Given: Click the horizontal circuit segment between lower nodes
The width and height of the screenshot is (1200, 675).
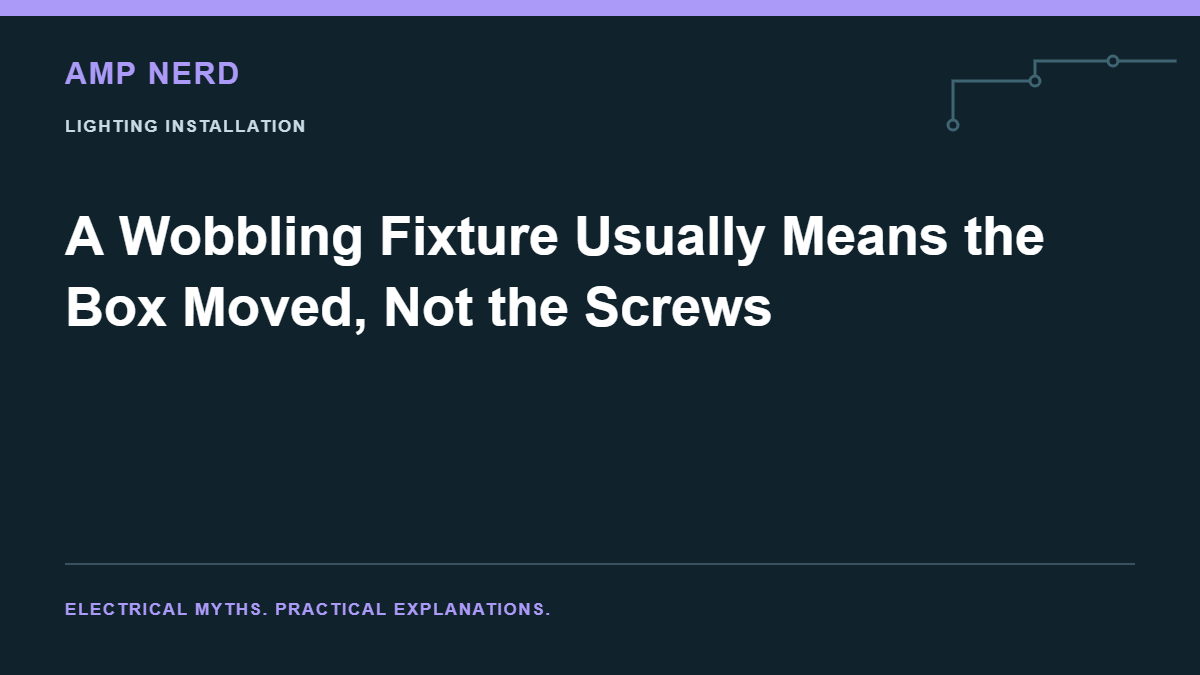Looking at the screenshot, I should tap(992, 81).
